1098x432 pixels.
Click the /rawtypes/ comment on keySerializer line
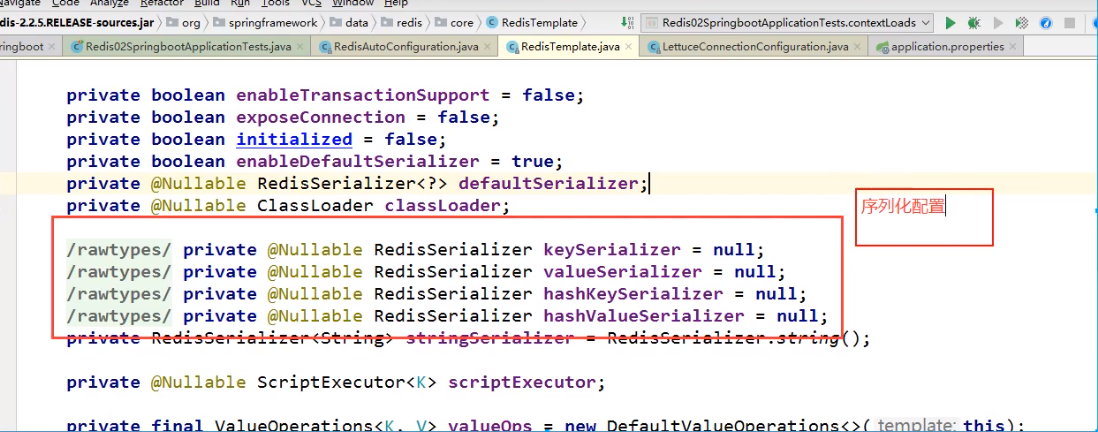pyautogui.click(x=118, y=249)
